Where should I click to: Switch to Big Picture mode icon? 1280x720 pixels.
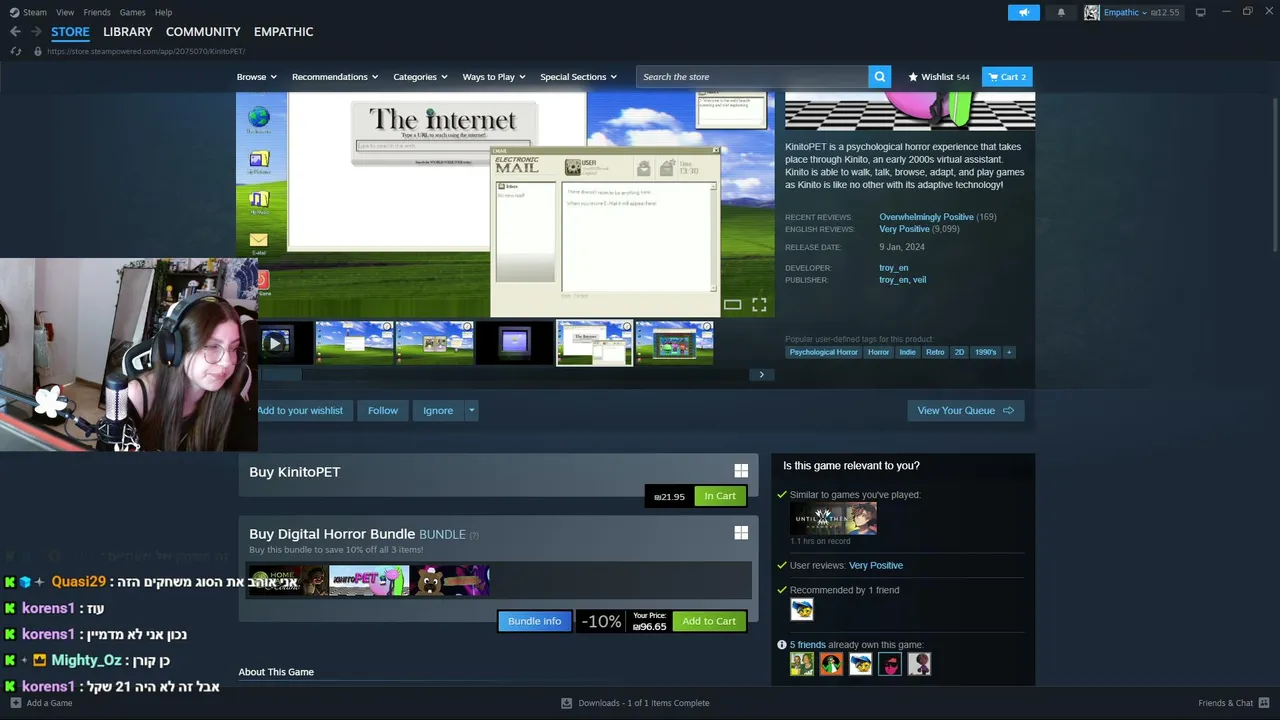point(1200,12)
